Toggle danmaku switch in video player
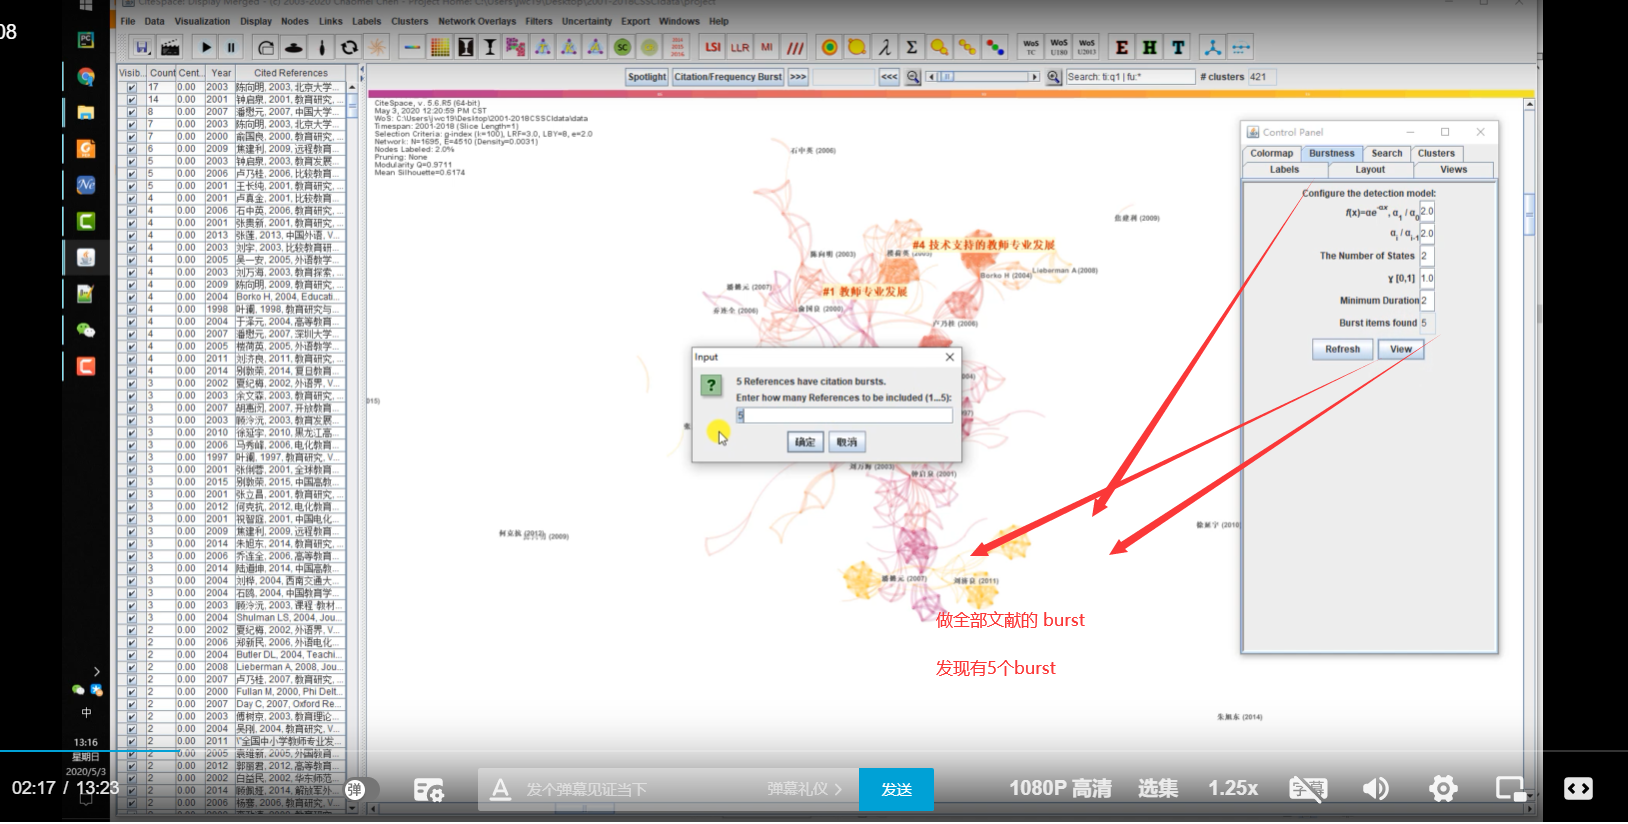1628x824 pixels. coord(362,790)
